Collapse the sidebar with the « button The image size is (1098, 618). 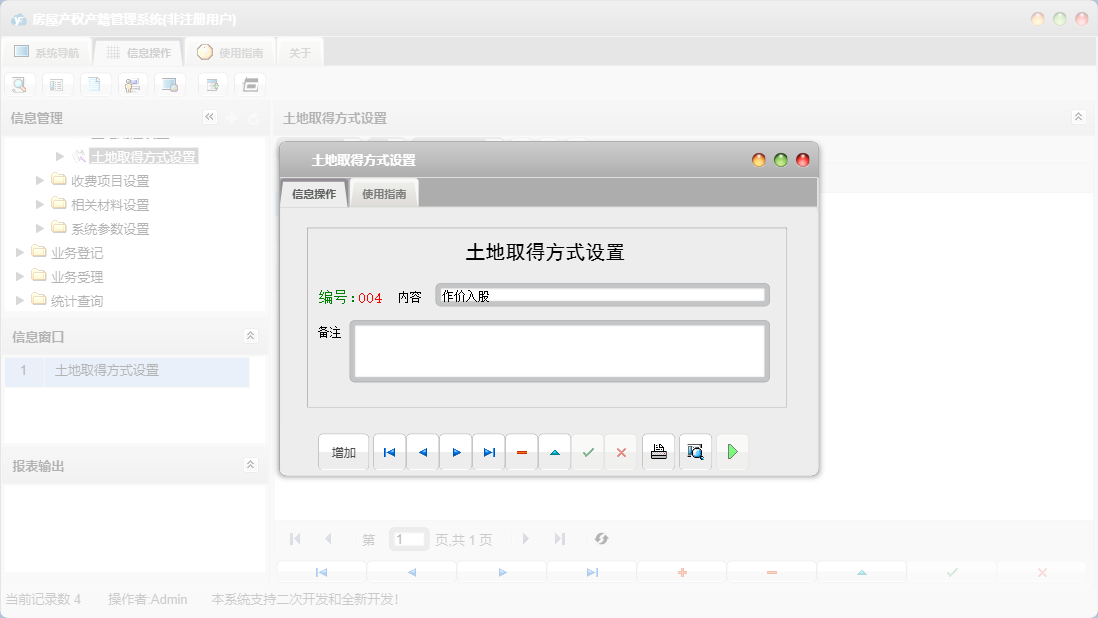[x=209, y=117]
